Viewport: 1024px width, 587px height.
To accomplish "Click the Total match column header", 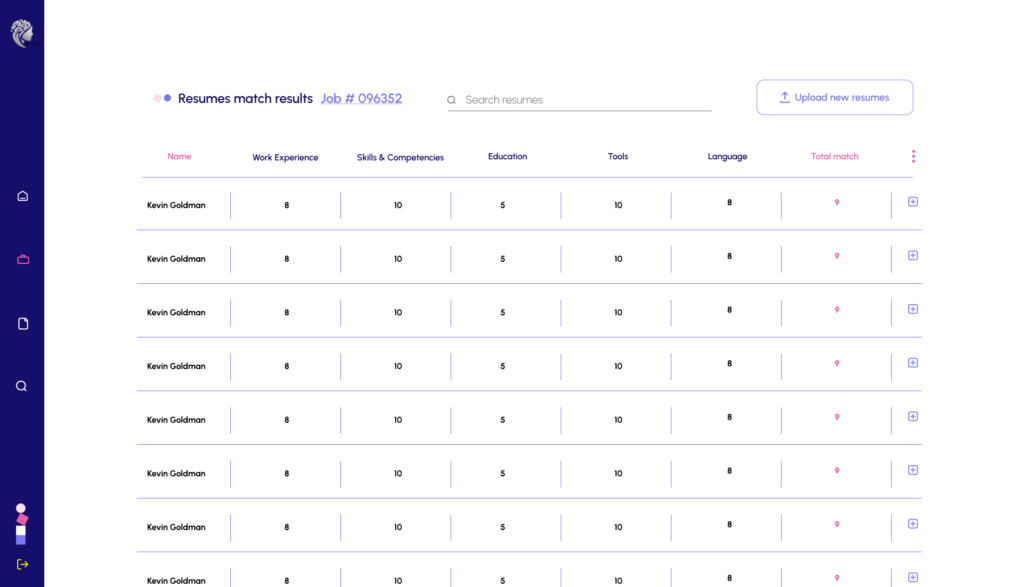I will tap(834, 157).
